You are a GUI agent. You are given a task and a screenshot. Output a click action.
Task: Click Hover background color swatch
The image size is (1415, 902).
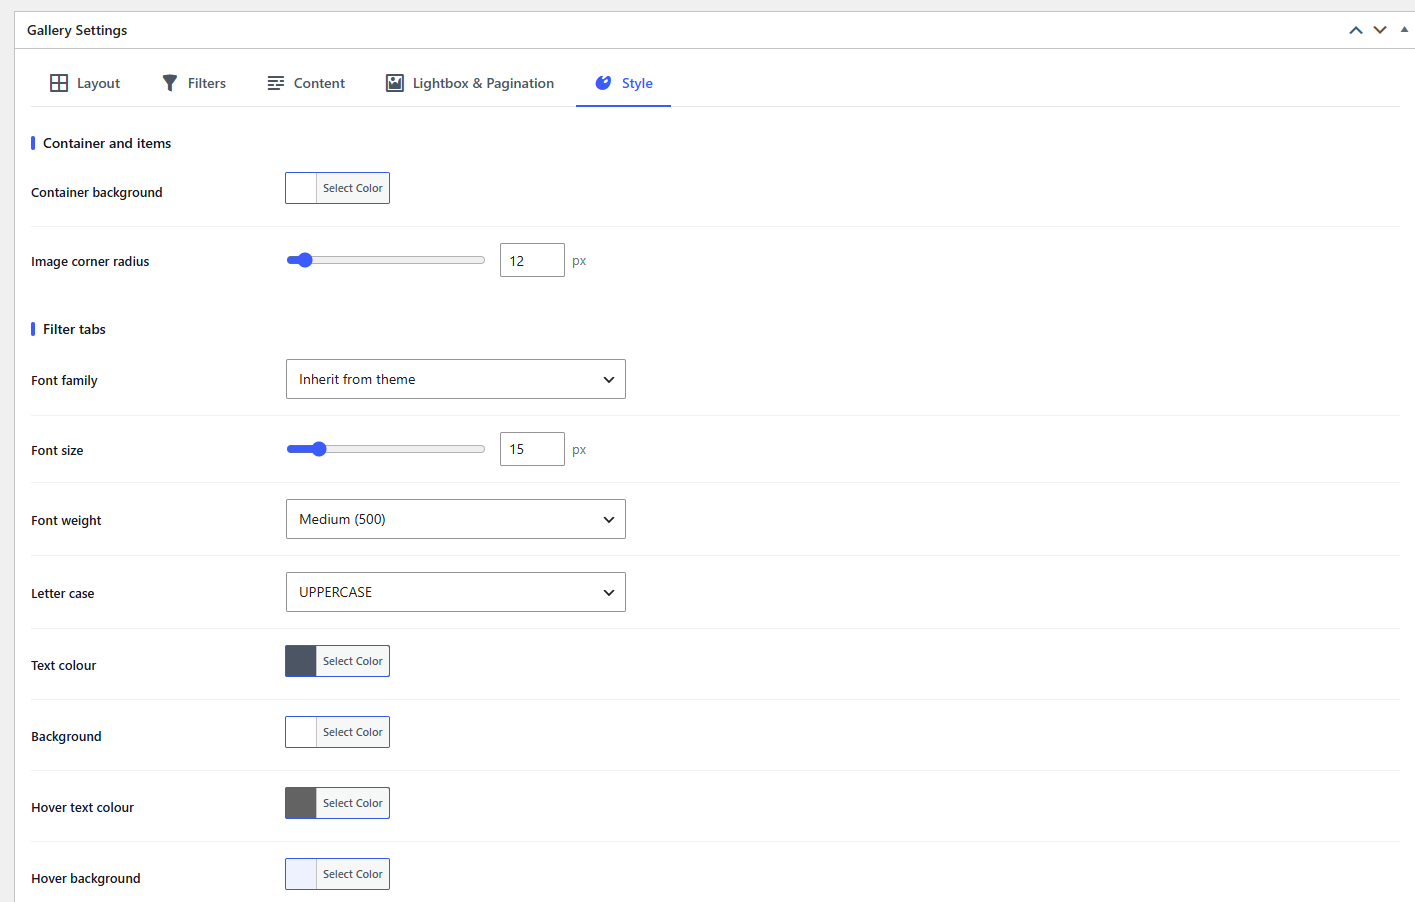click(301, 874)
